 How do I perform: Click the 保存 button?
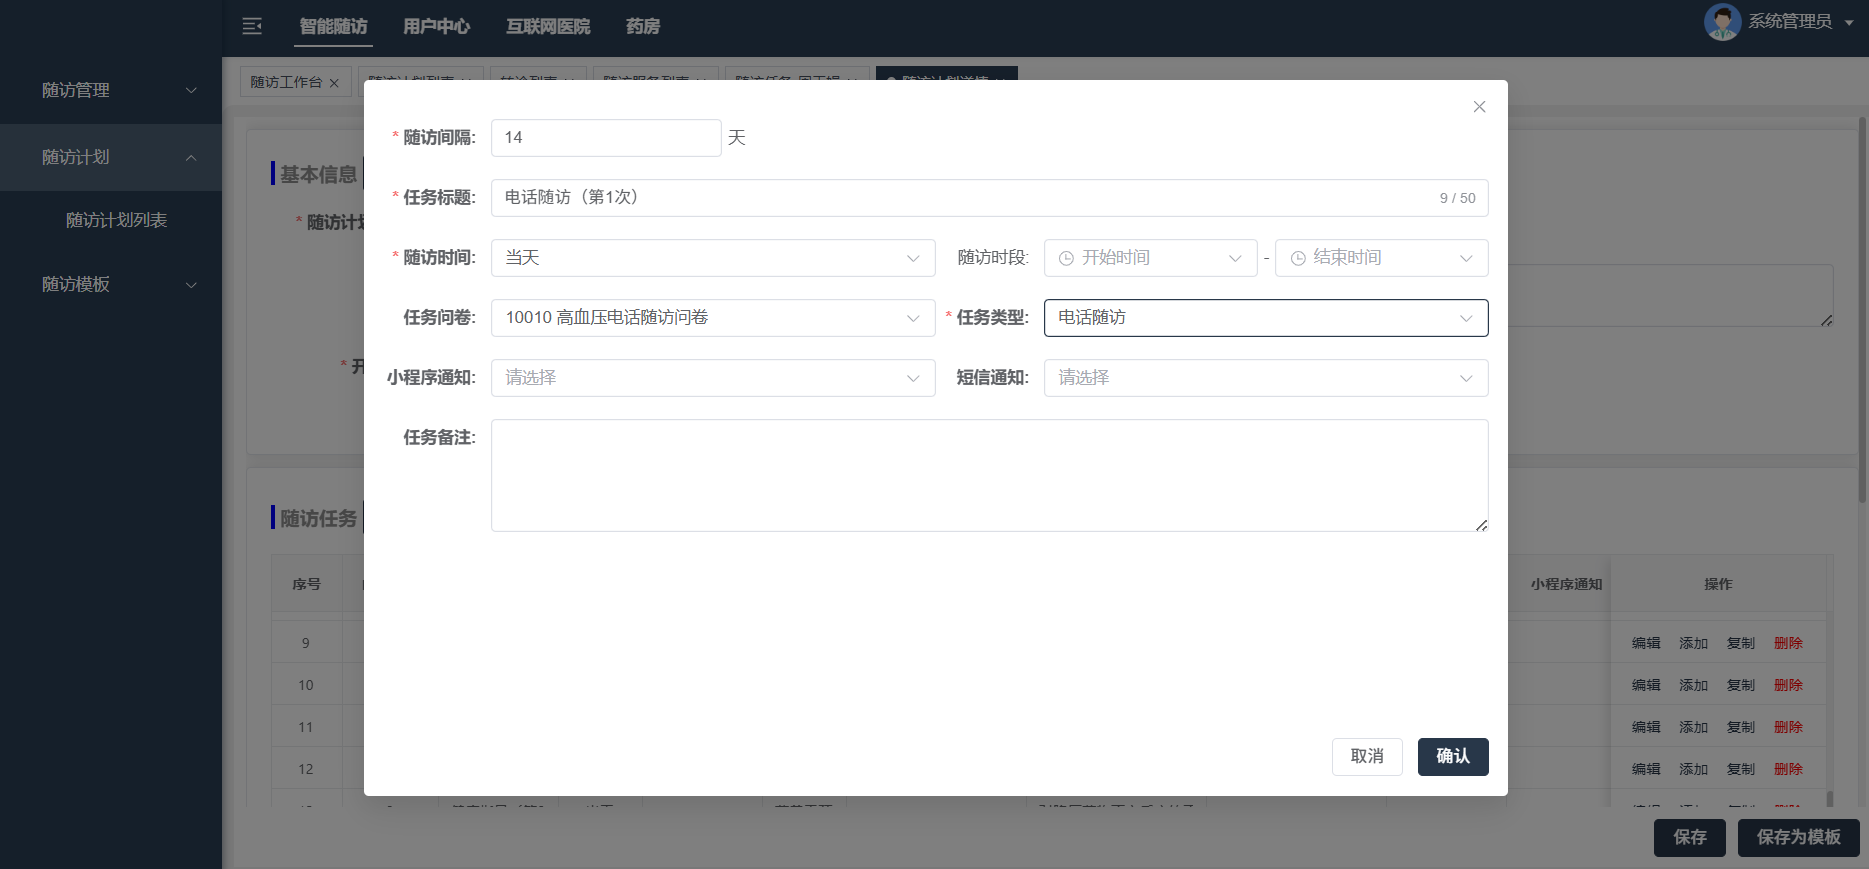click(x=1690, y=838)
